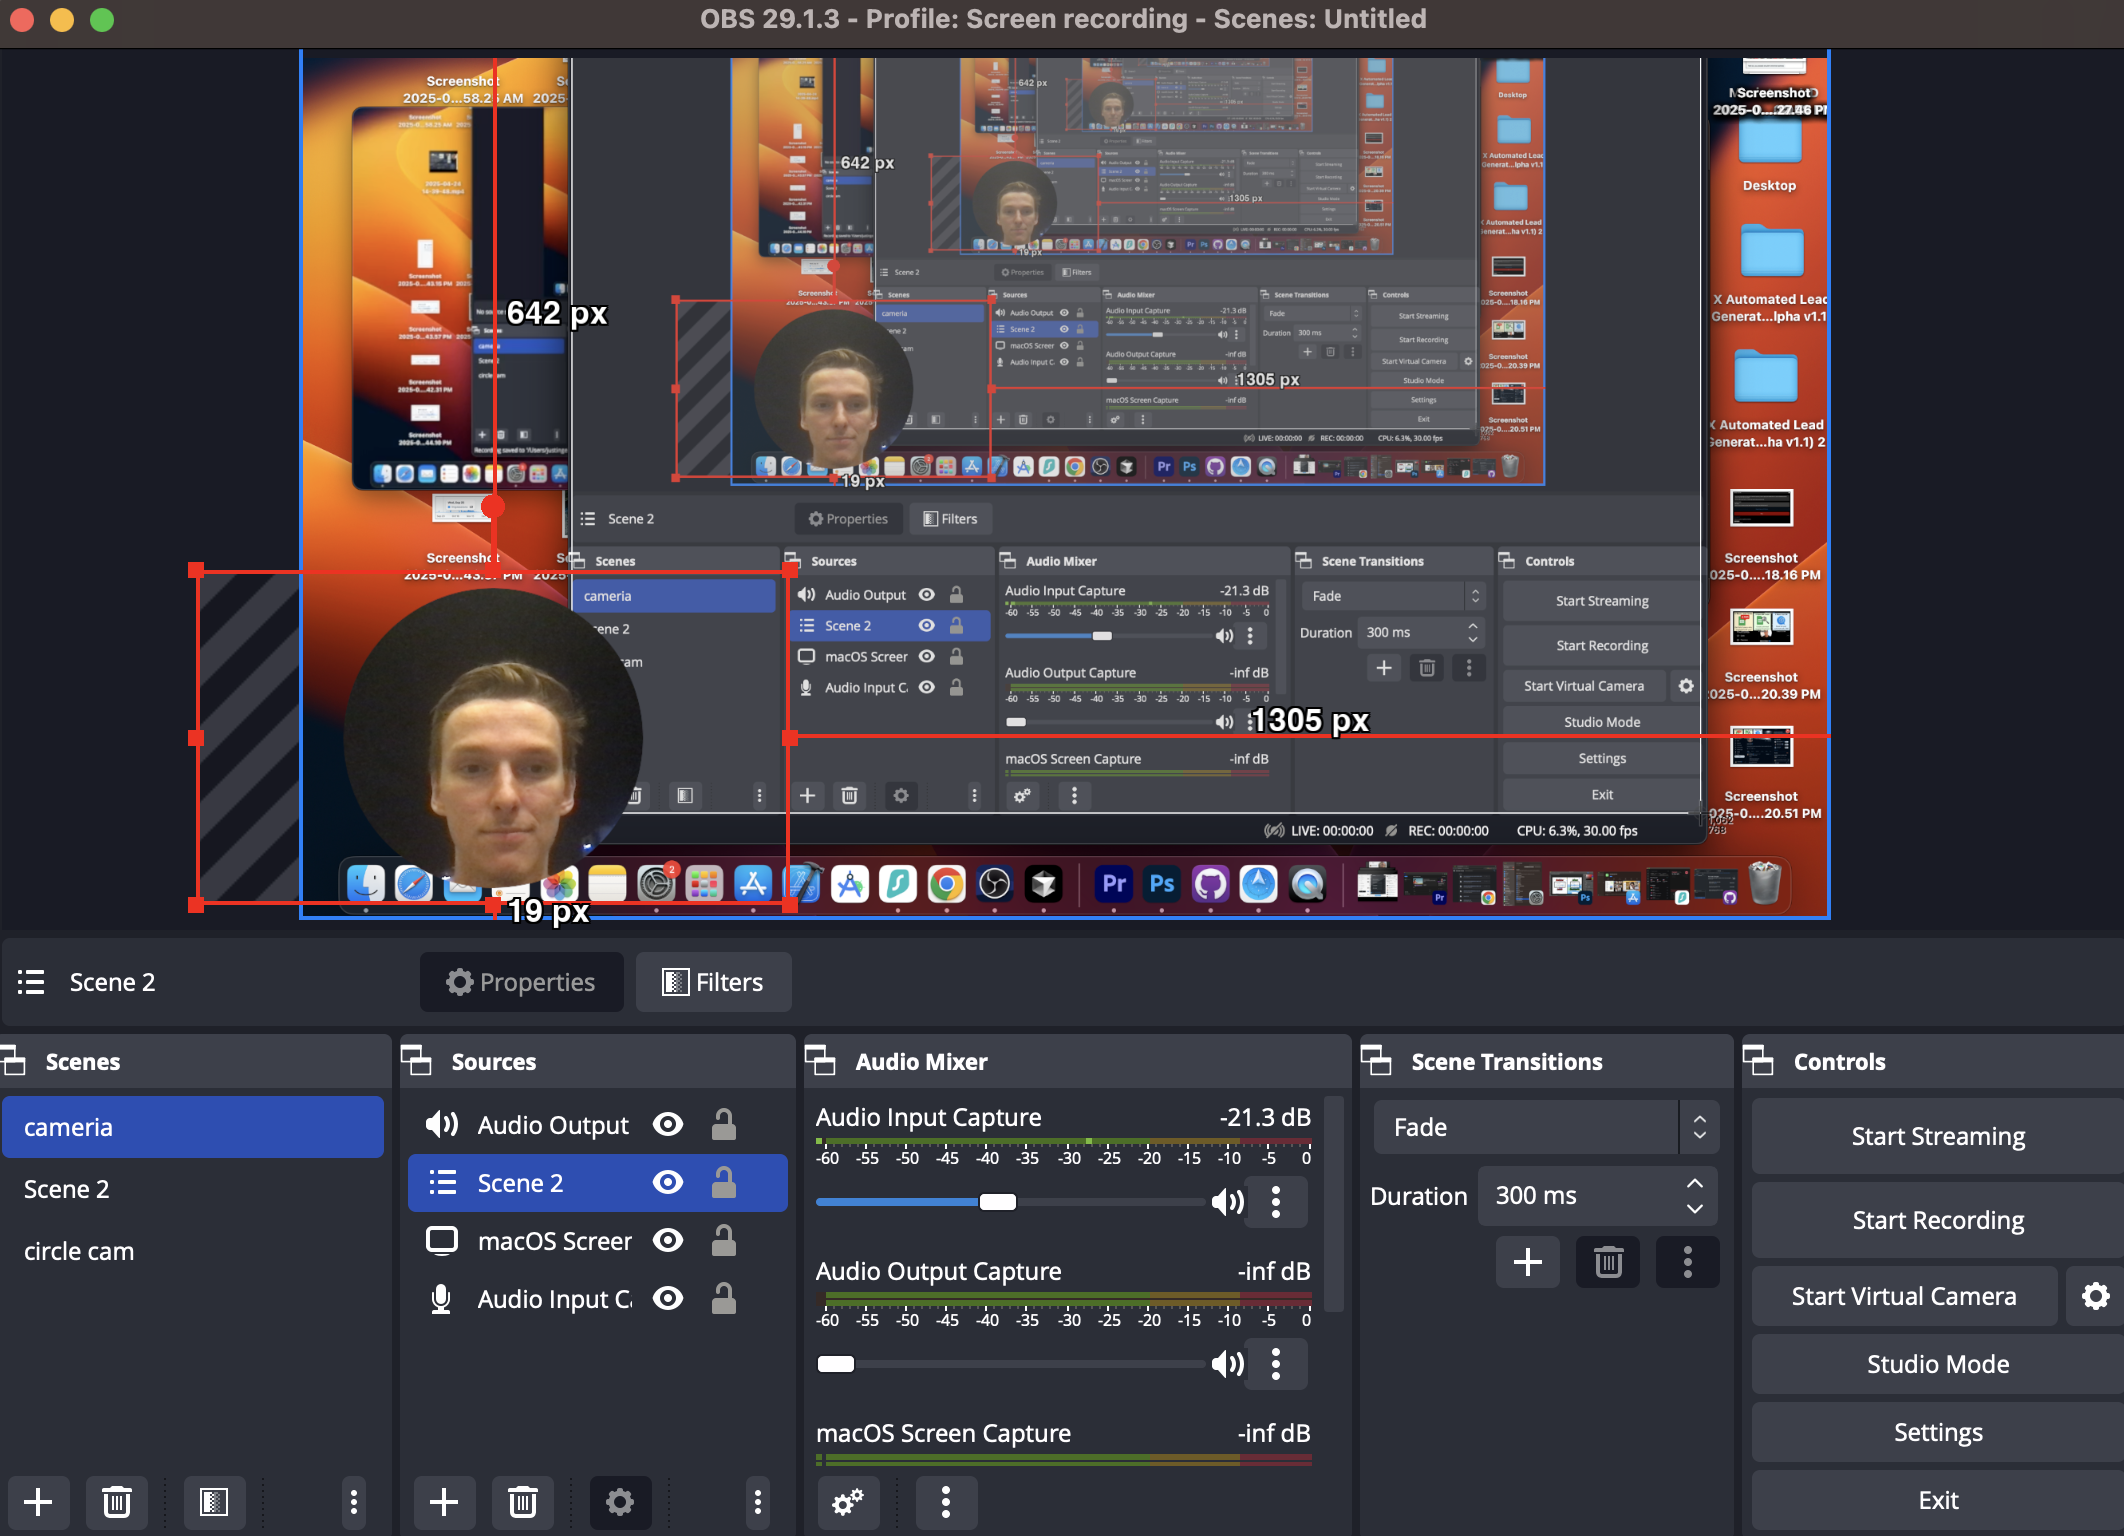
Task: Open Audio Input Capture three-dot options
Action: point(1276,1201)
